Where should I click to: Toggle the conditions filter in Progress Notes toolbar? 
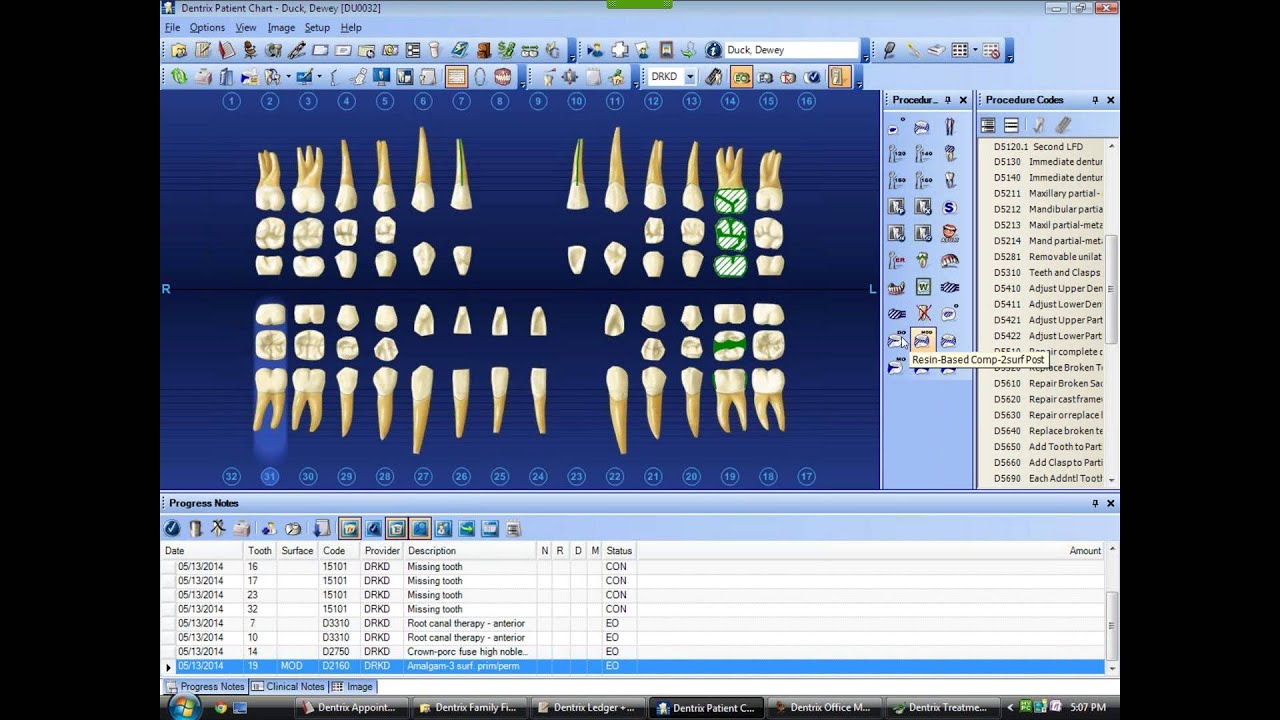[420, 528]
